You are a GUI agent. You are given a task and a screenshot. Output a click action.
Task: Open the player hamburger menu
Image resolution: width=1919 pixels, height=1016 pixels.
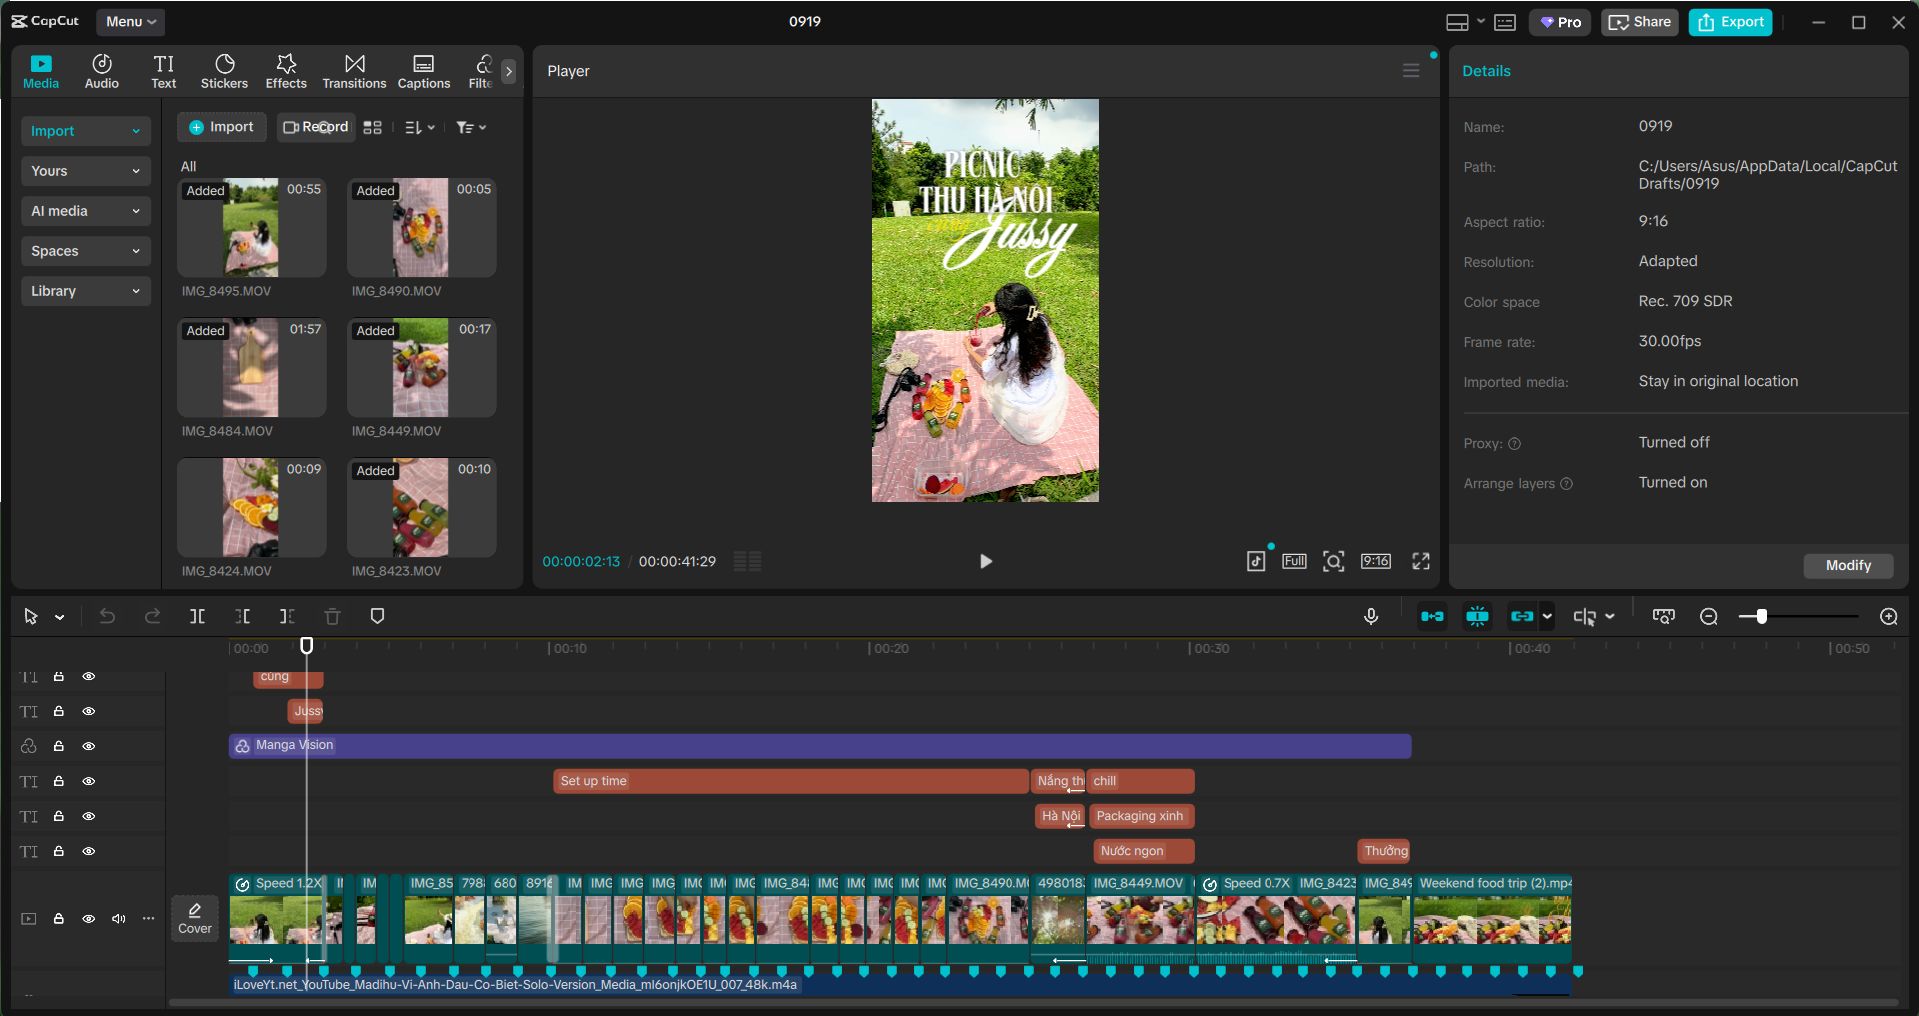1411,71
